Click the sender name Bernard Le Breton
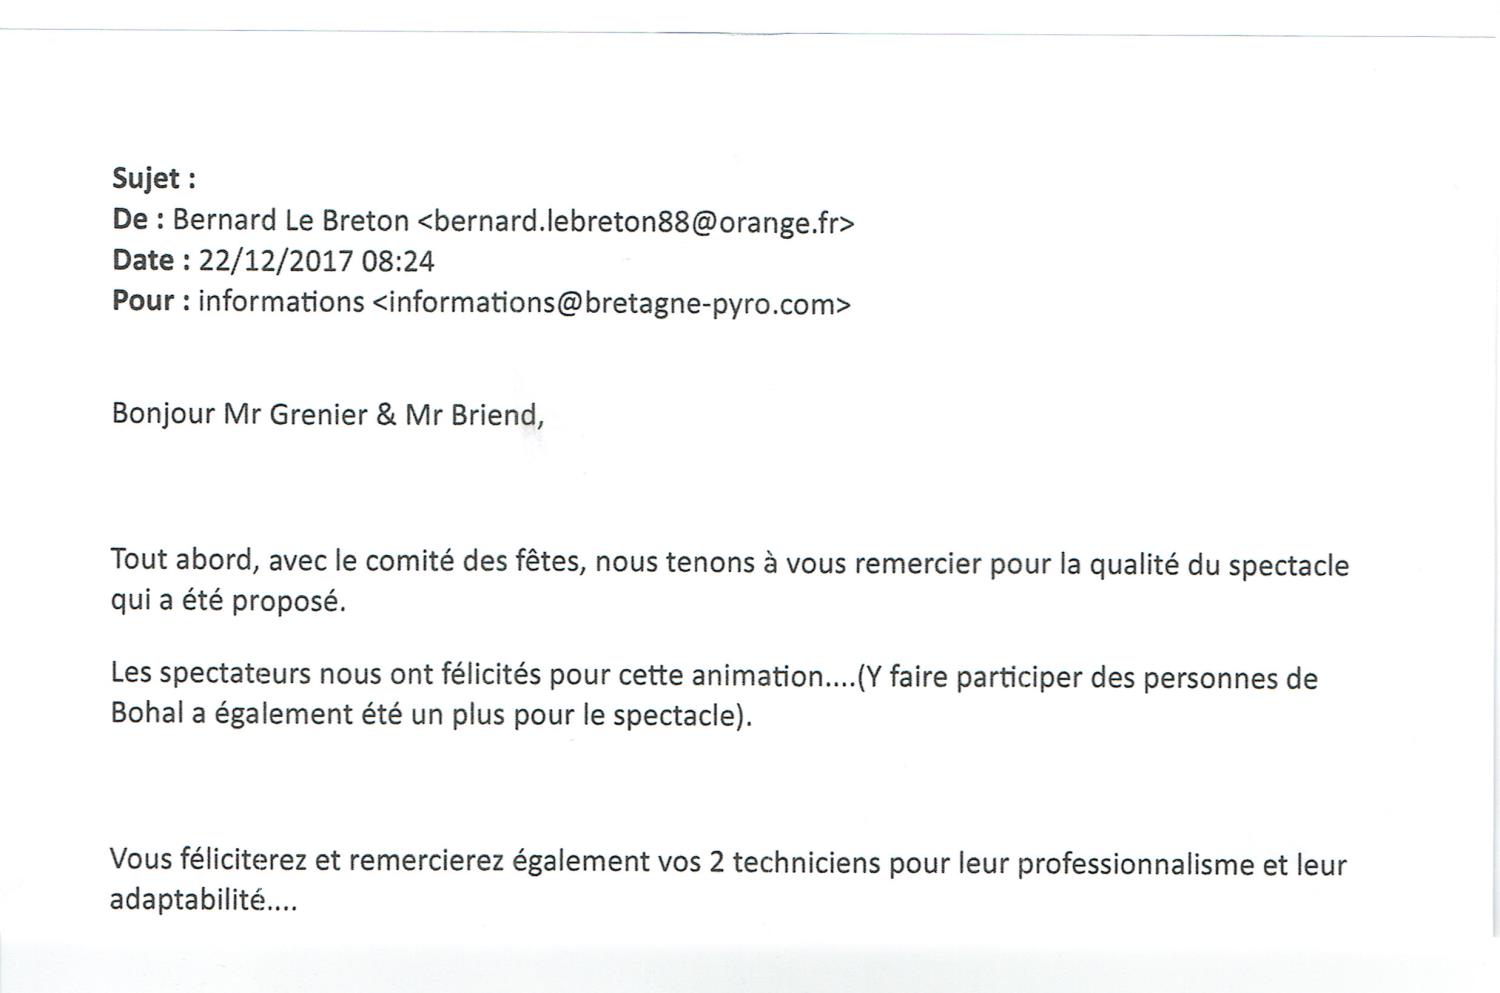 pyautogui.click(x=291, y=220)
